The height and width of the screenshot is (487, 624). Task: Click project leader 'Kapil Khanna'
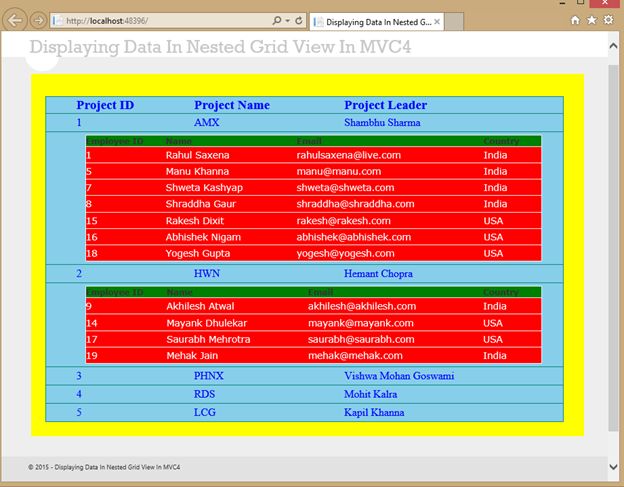pos(374,413)
